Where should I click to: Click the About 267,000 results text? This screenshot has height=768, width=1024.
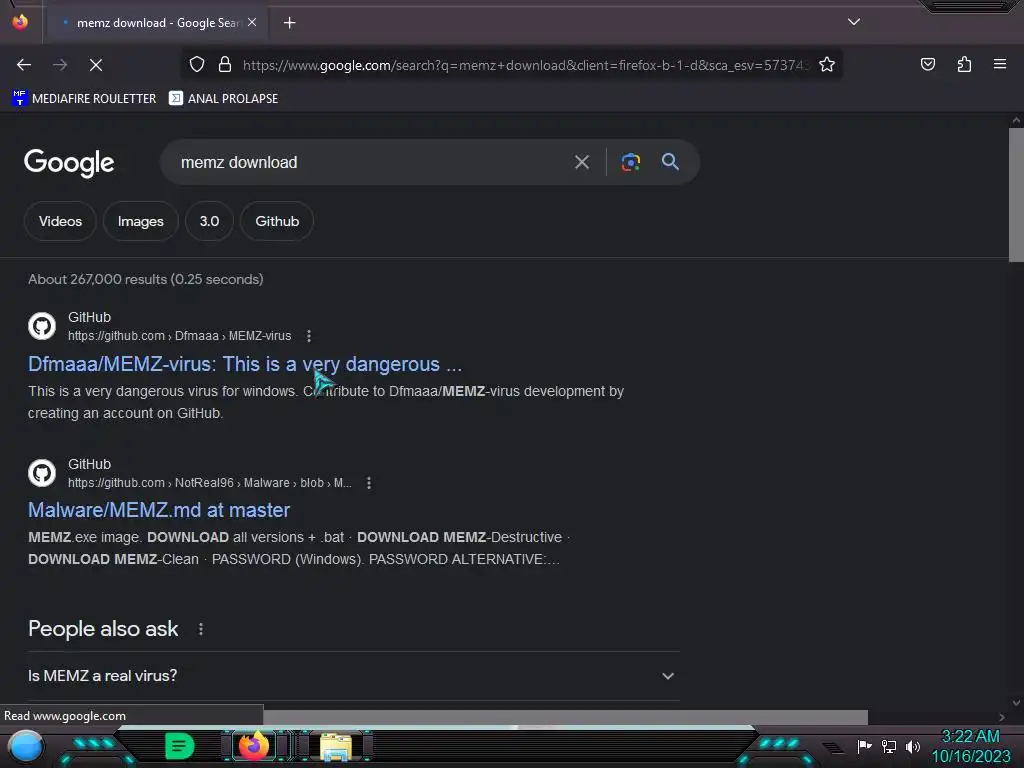click(x=146, y=279)
